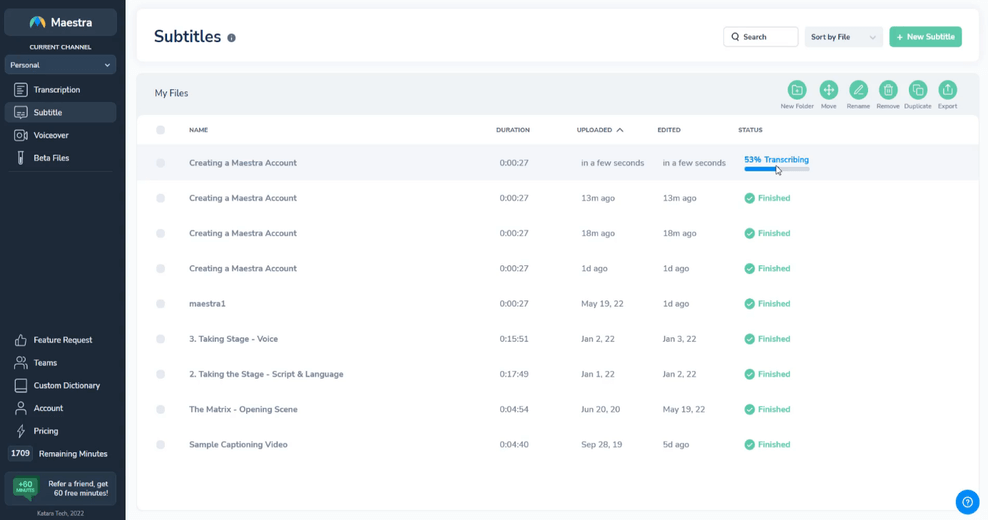Click Finished checkmark icon for maestra1
The width and height of the screenshot is (988, 520).
pos(749,304)
